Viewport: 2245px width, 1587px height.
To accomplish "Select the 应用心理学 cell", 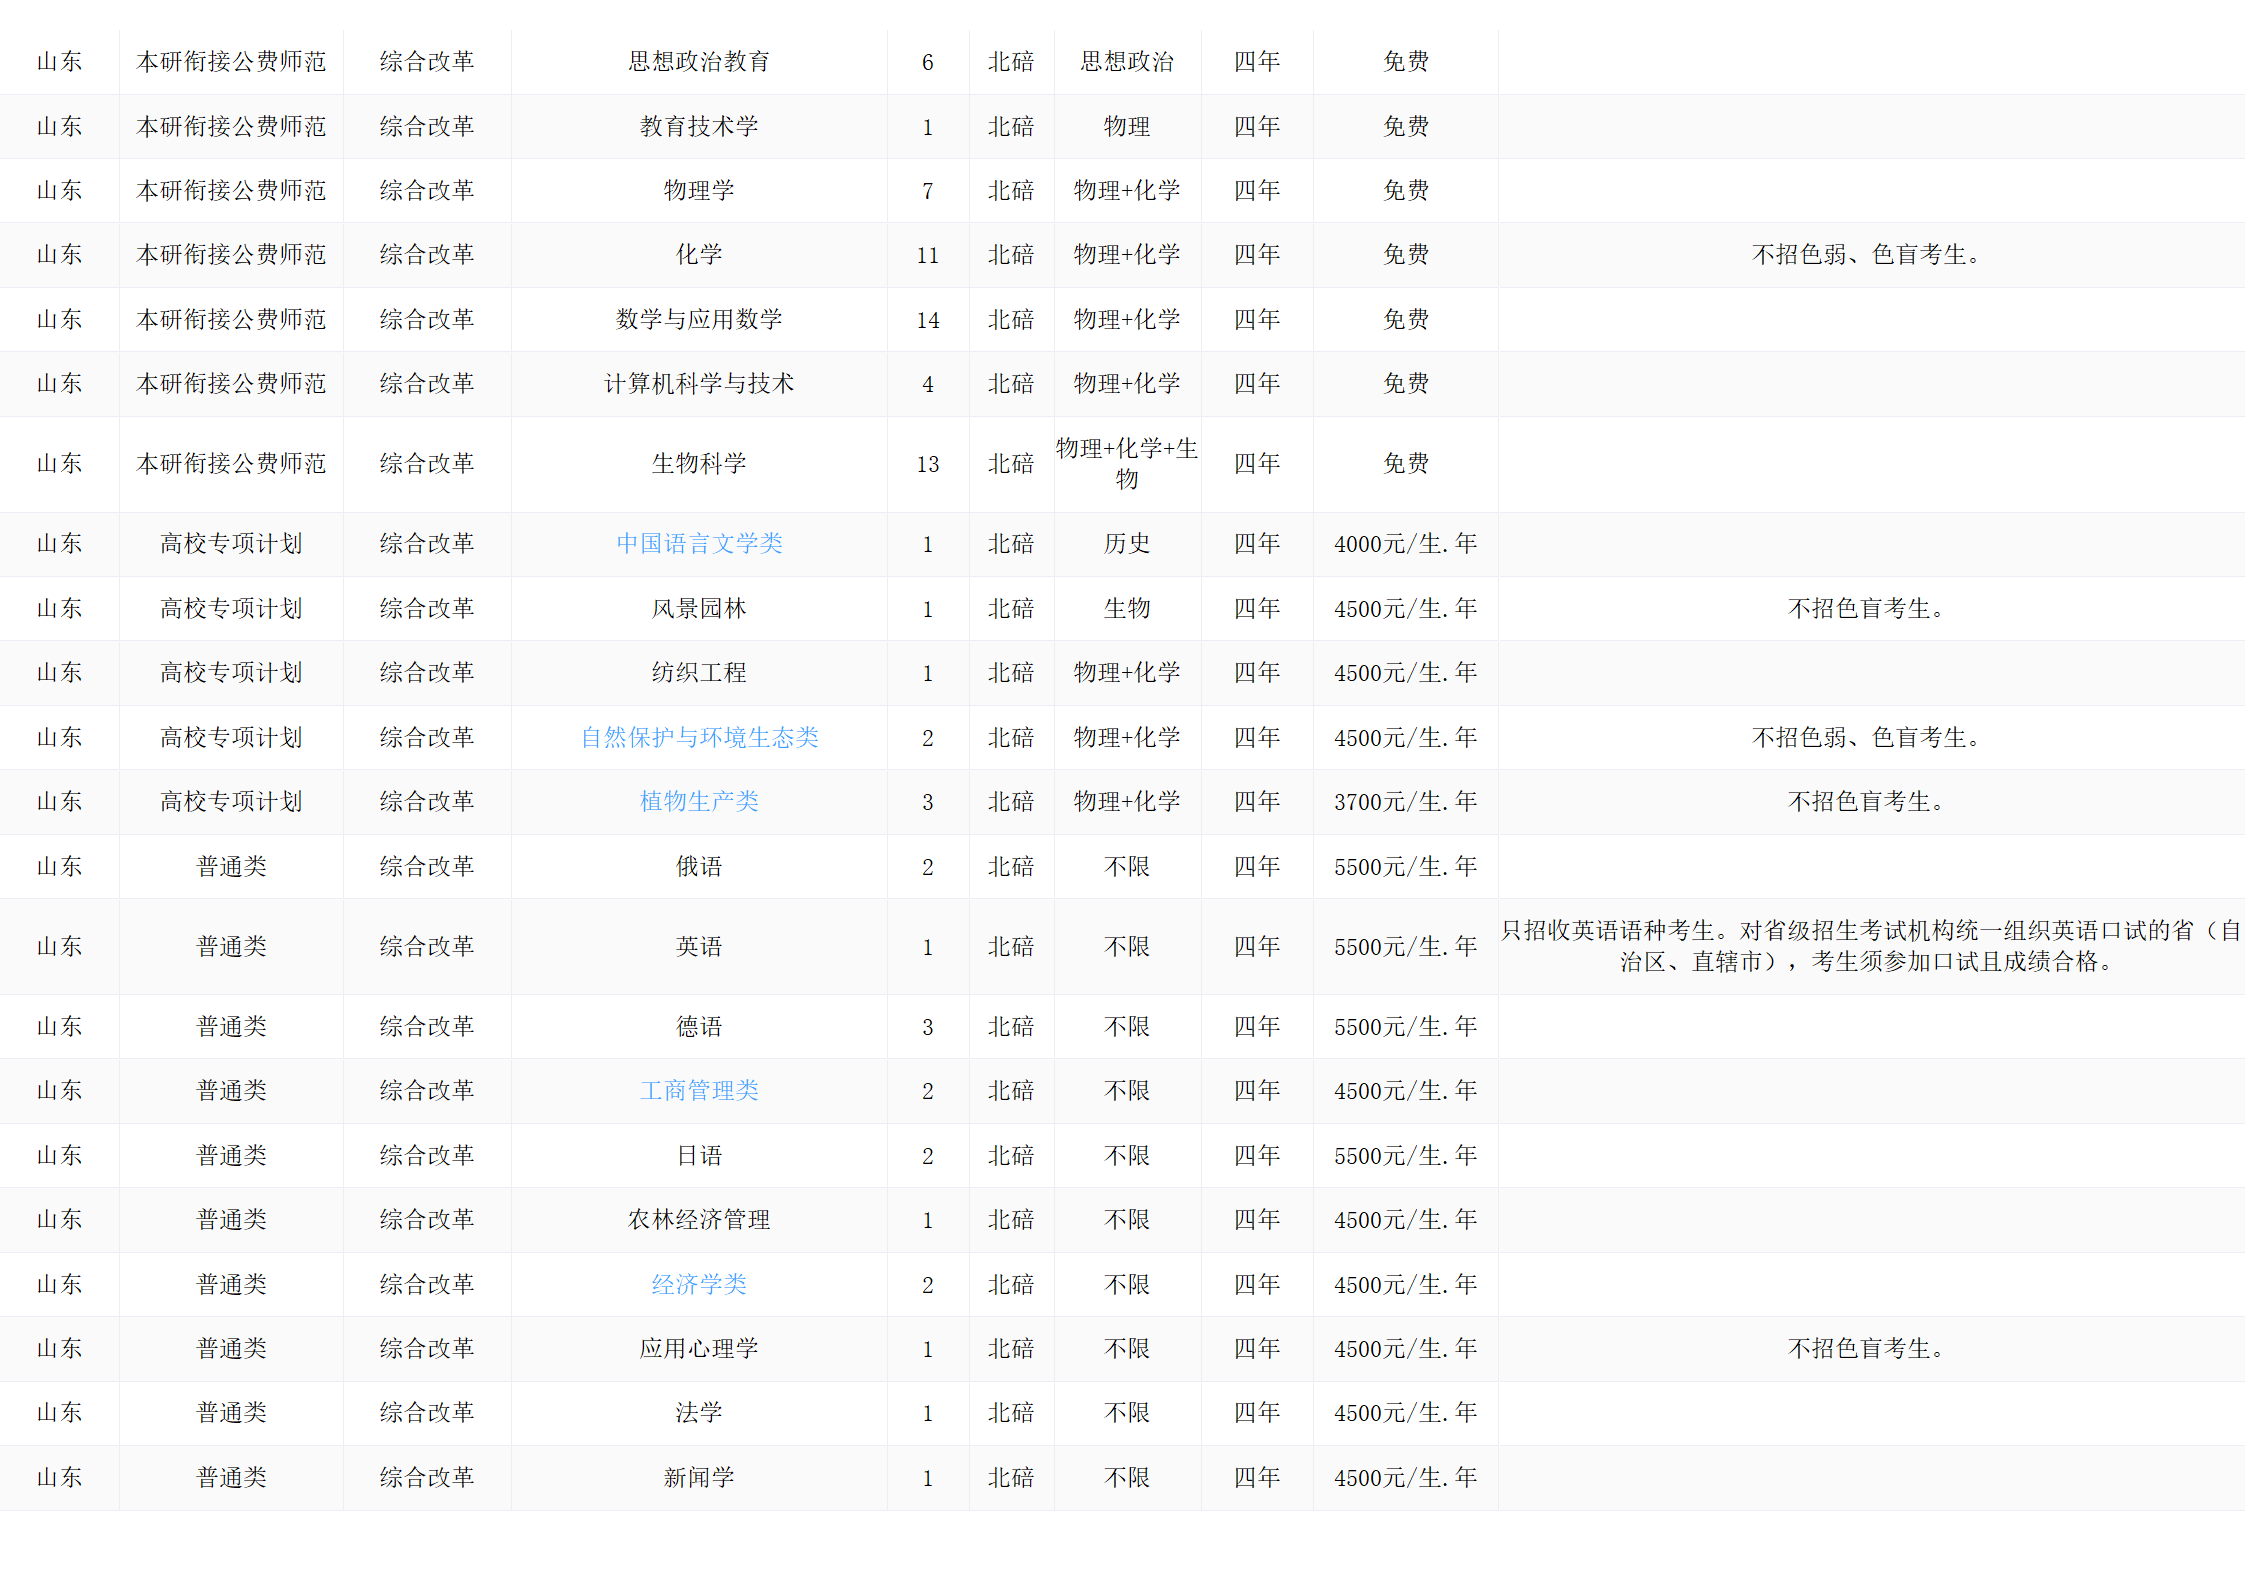I will [x=699, y=1349].
